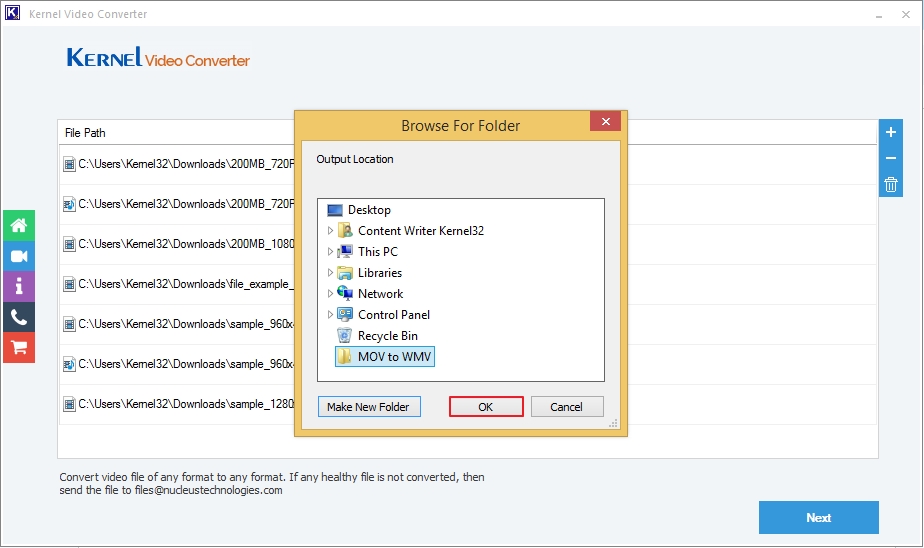Viewport: 924px width, 548px height.
Task: Click the Desktop icon in folder tree
Action: (x=335, y=210)
